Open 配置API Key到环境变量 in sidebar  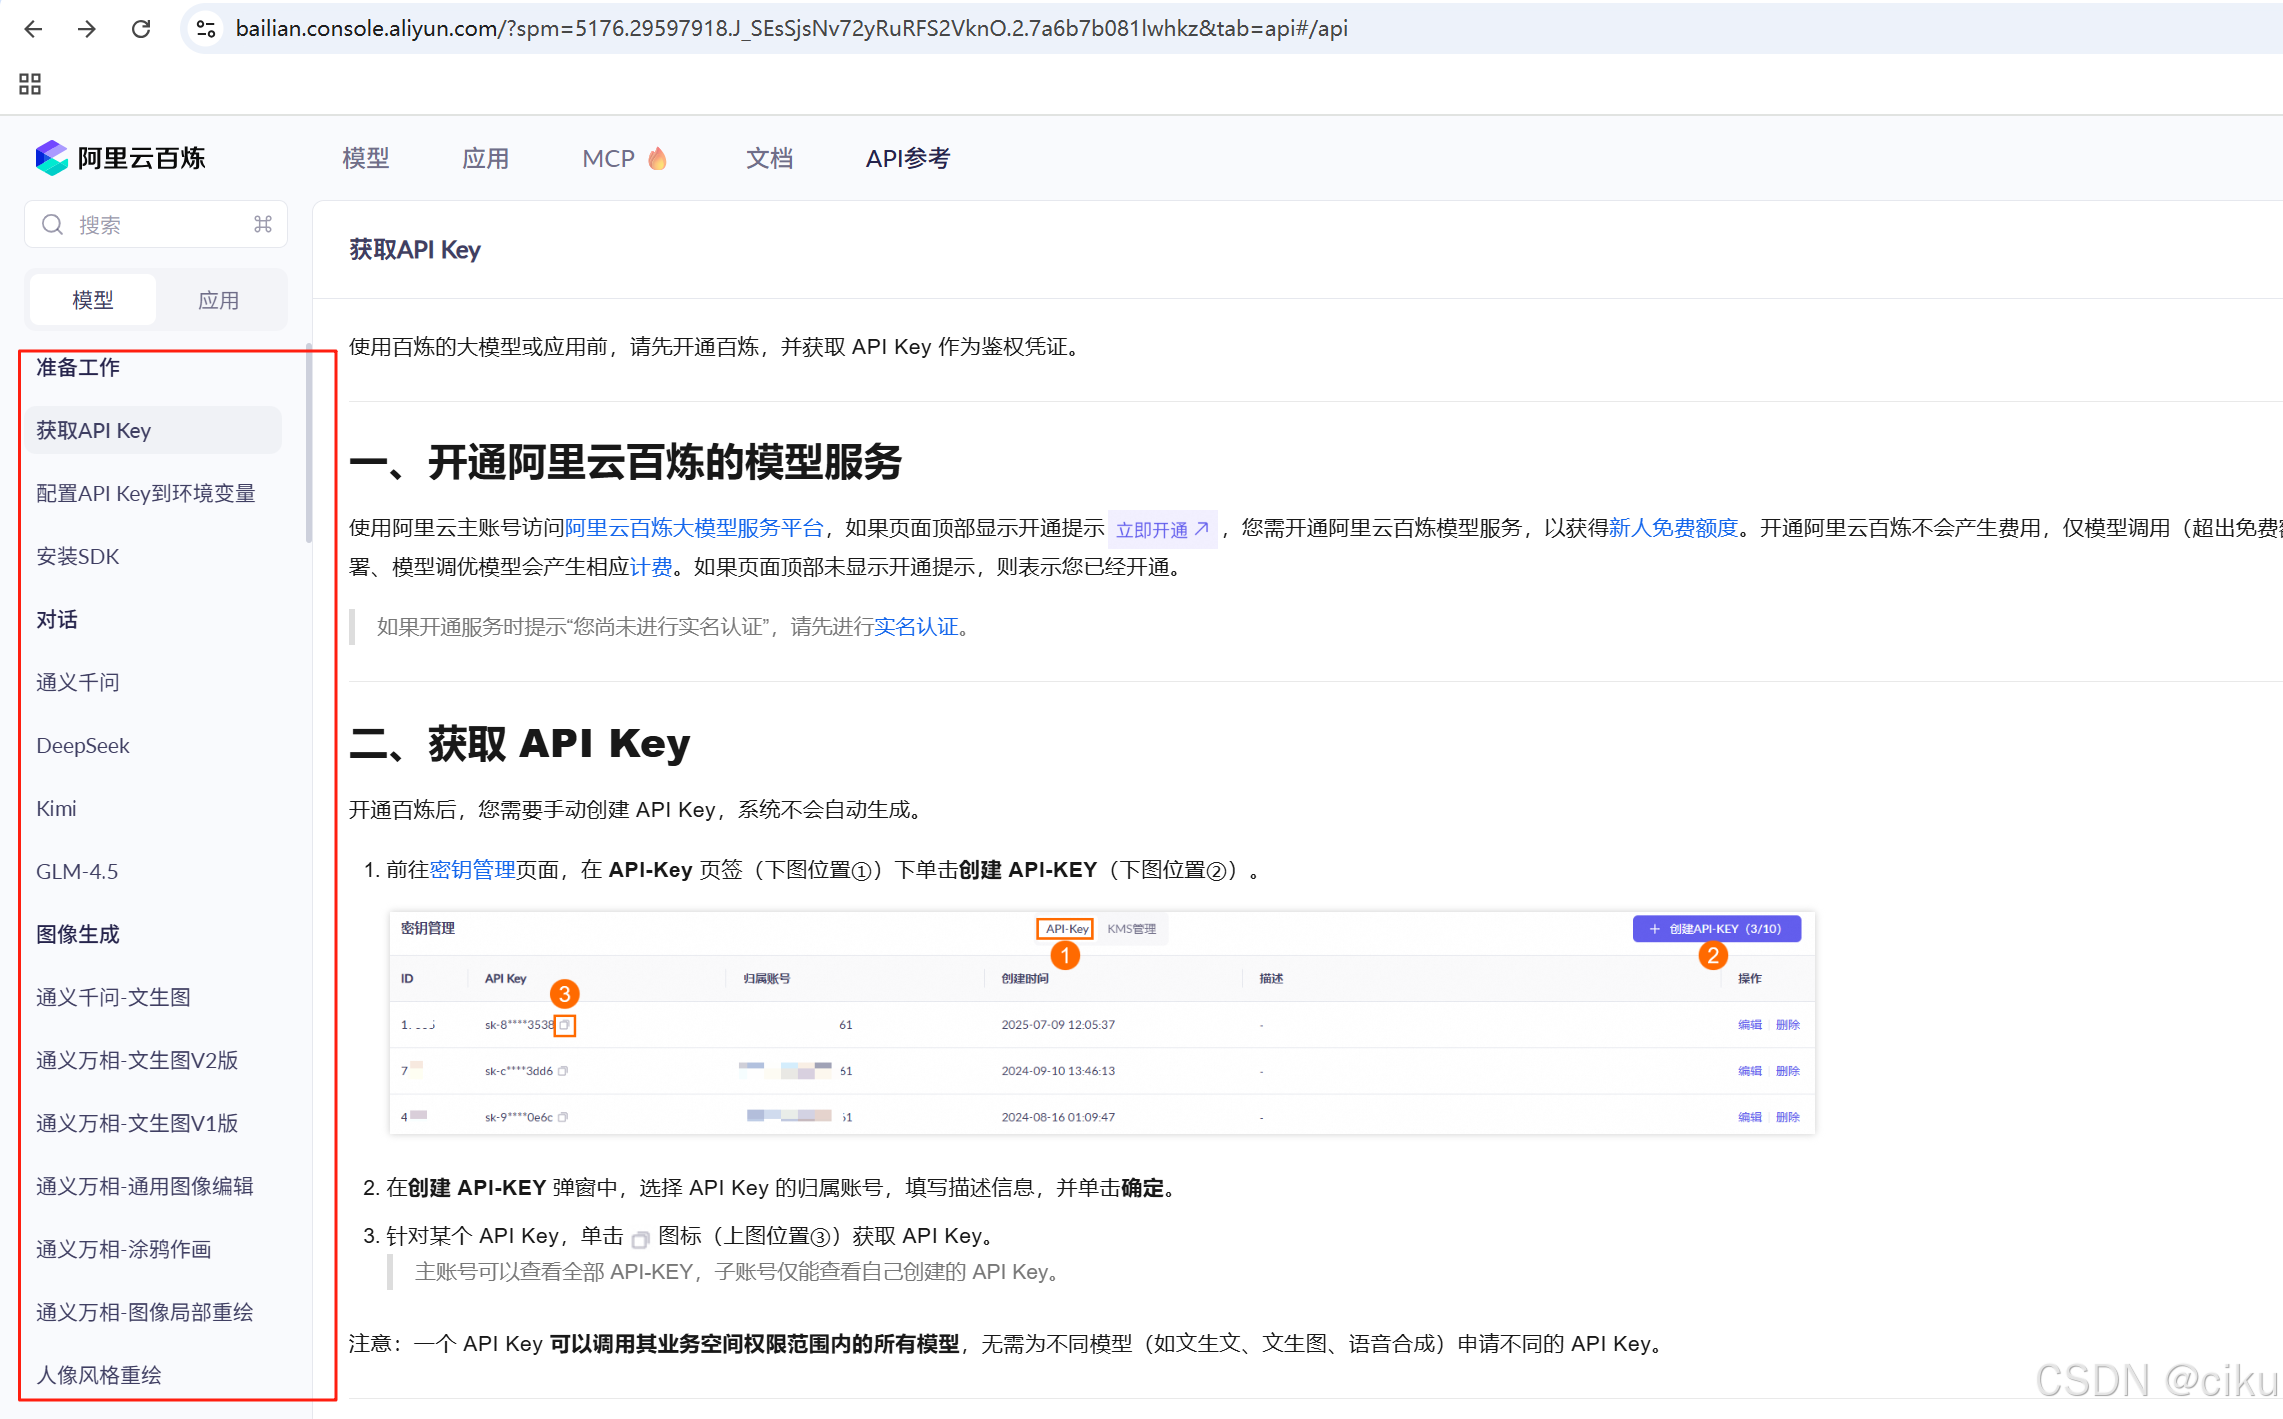[x=146, y=494]
